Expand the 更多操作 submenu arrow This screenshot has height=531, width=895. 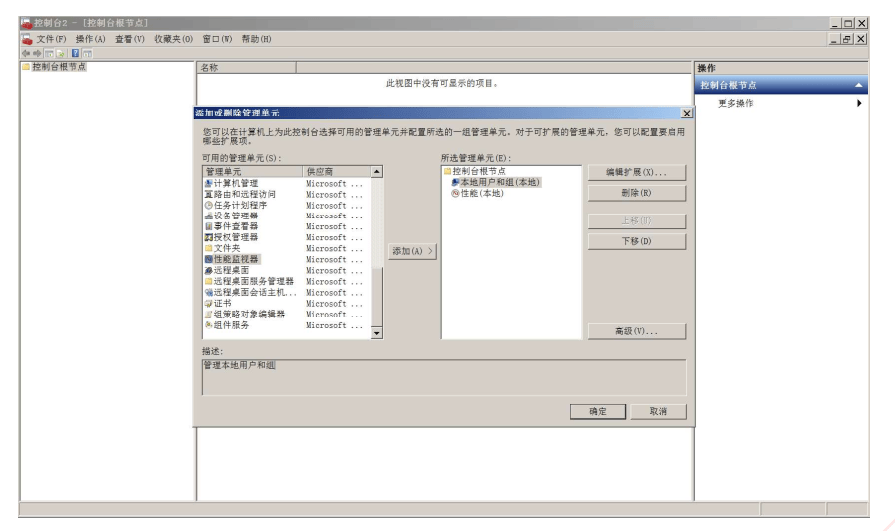[x=859, y=103]
